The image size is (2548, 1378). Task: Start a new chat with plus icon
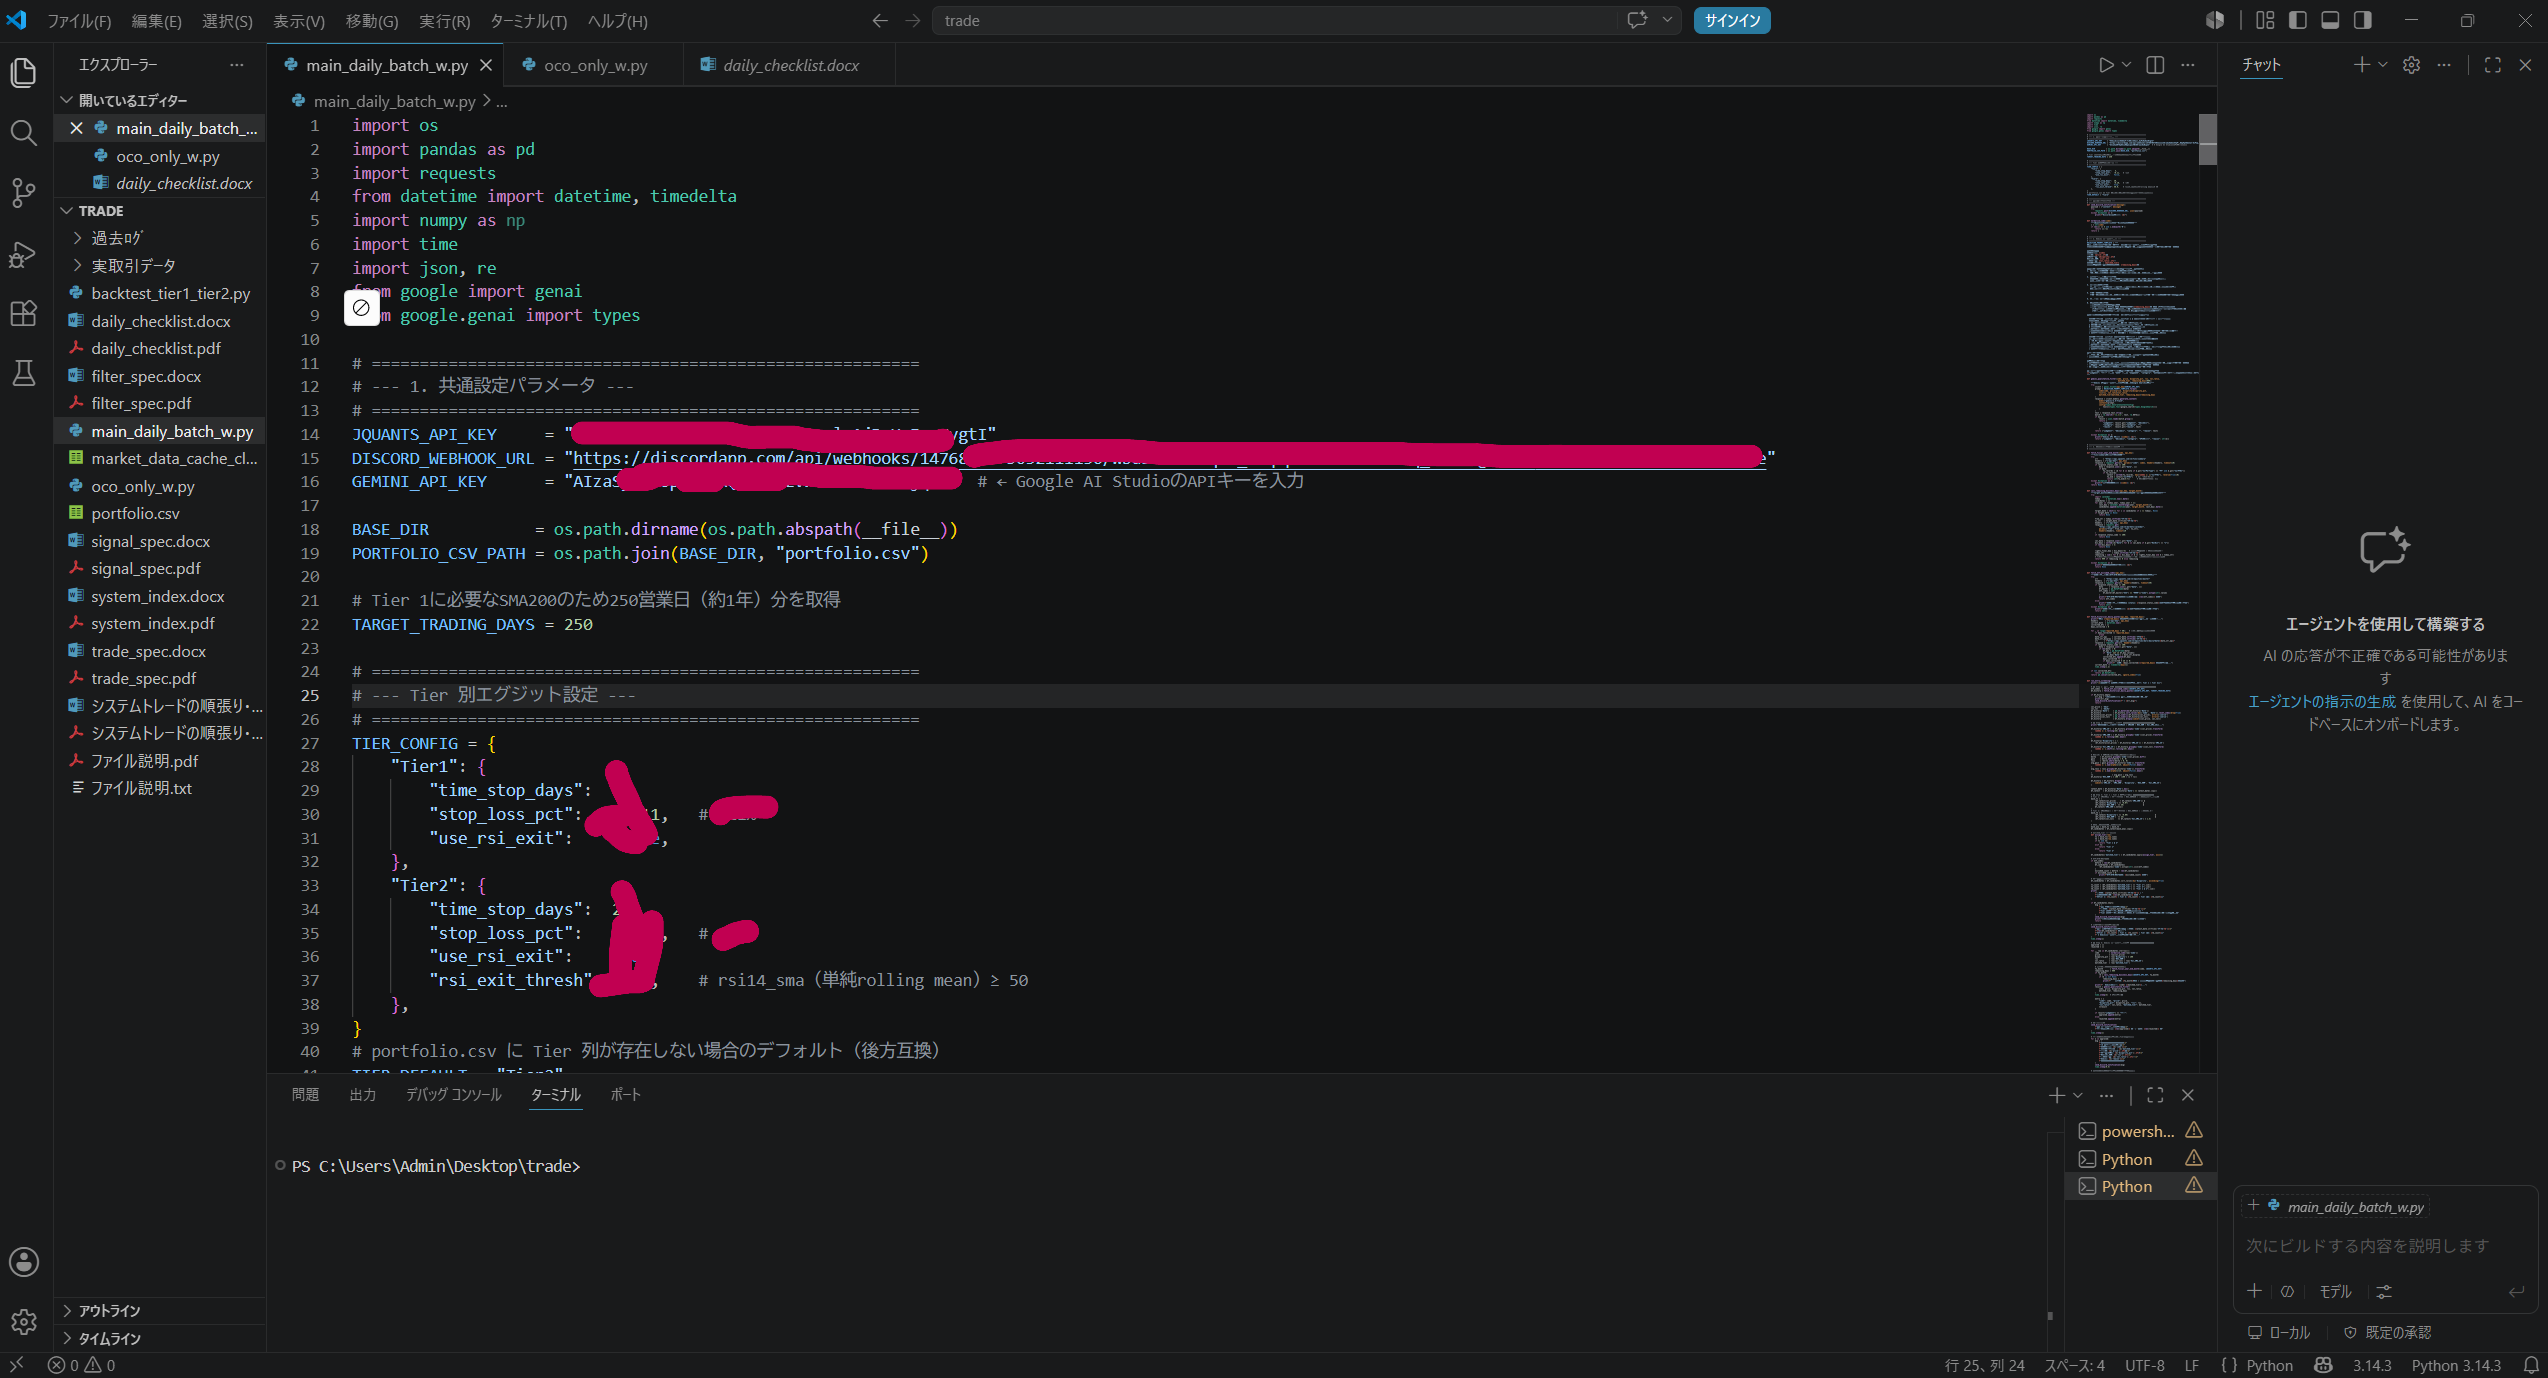[2361, 65]
